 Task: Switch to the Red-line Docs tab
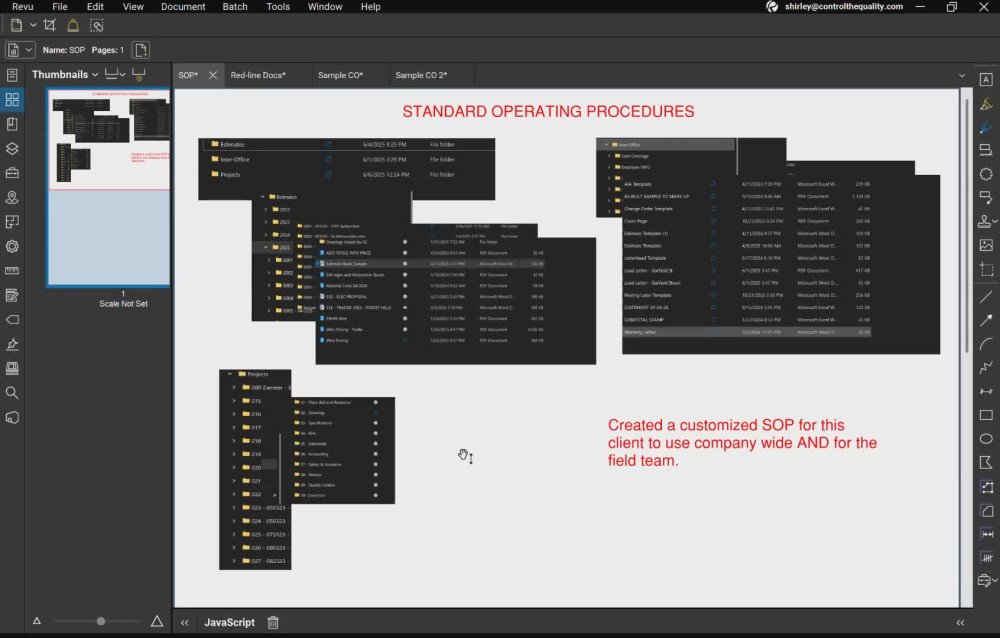[258, 75]
